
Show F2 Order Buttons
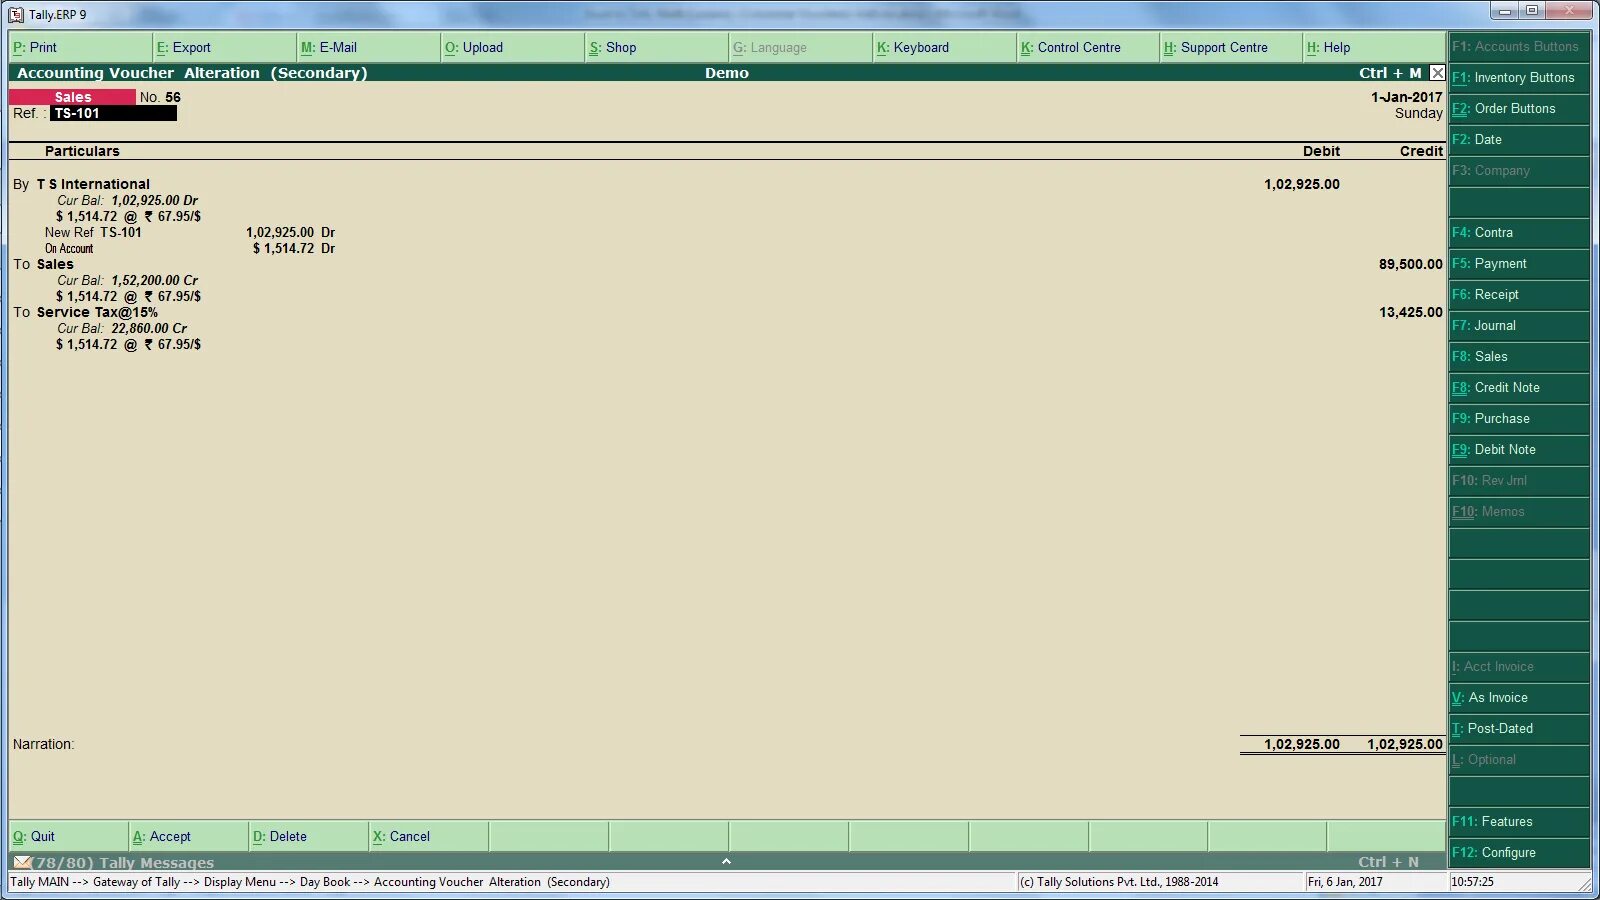click(x=1519, y=109)
